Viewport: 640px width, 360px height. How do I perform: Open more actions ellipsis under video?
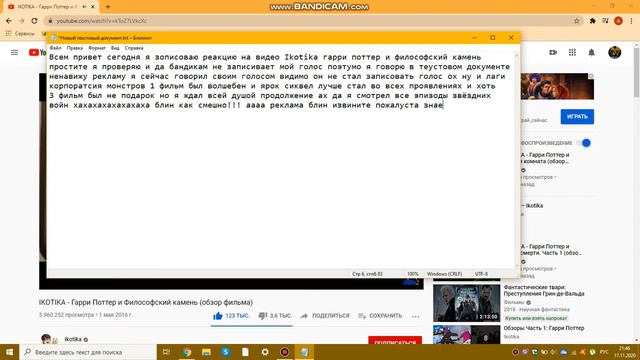tap(416, 316)
